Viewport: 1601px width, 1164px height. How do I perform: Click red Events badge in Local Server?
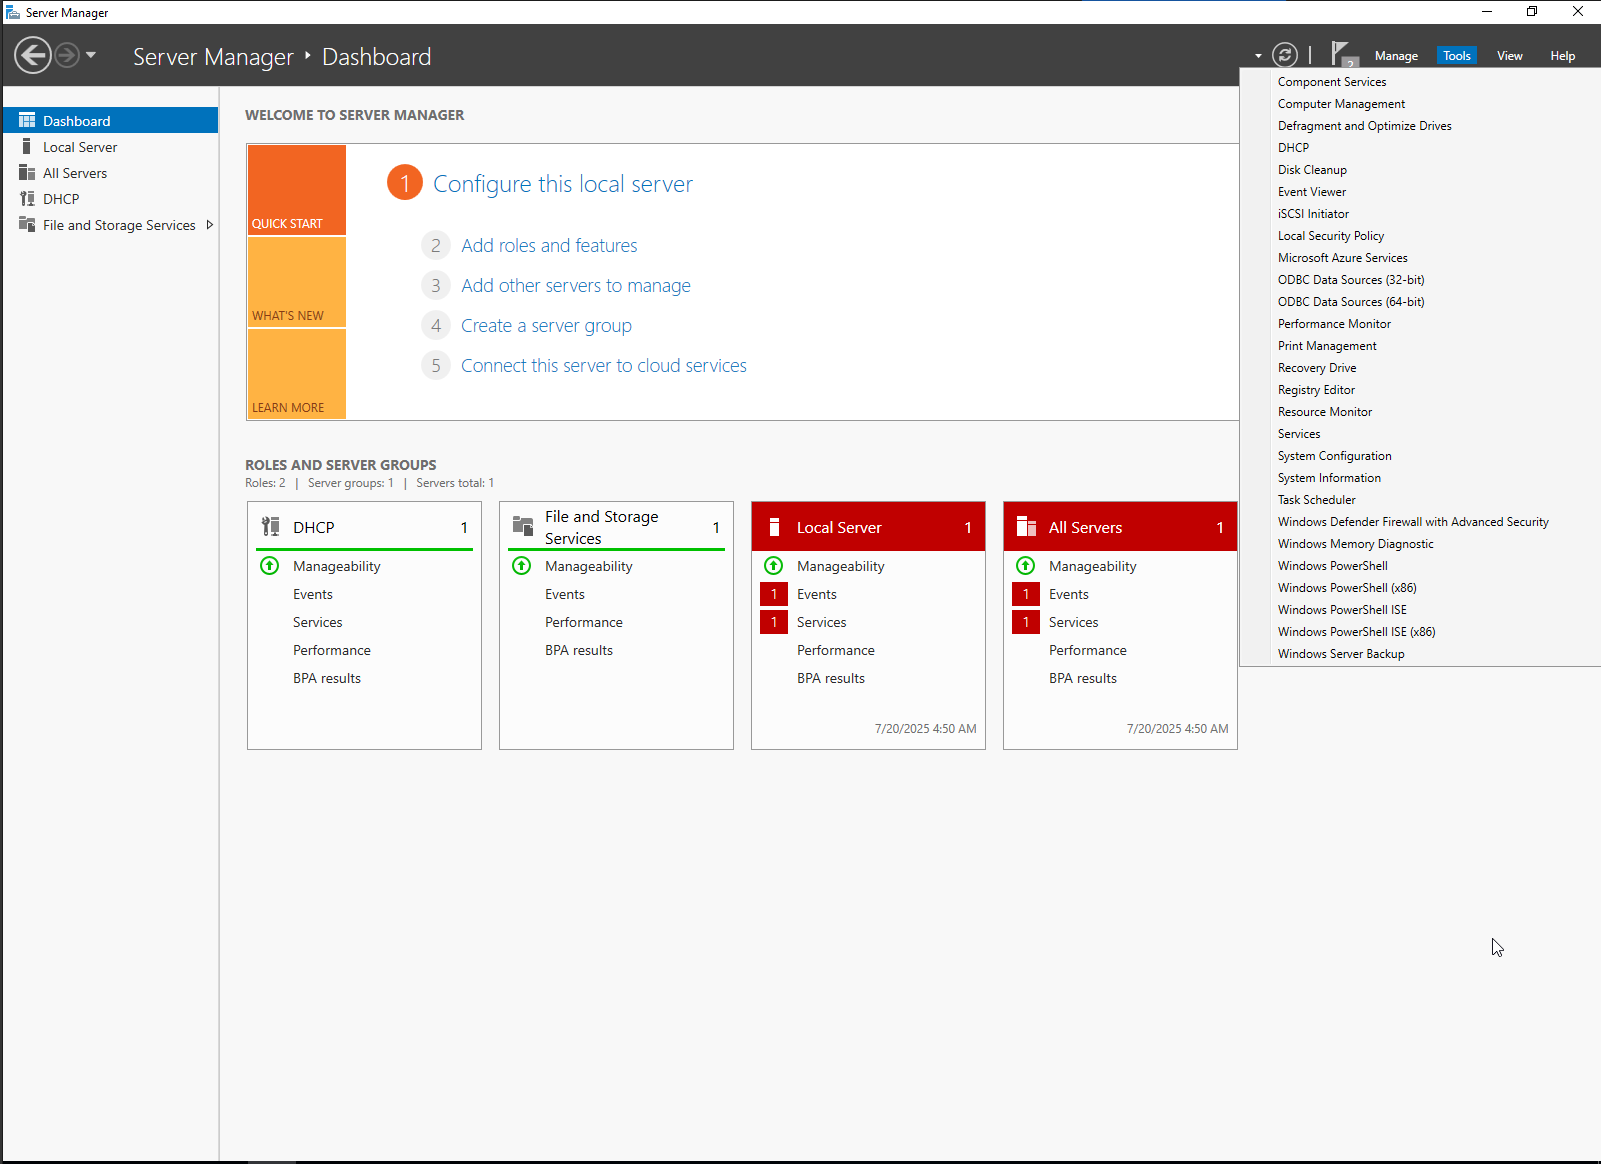(774, 594)
